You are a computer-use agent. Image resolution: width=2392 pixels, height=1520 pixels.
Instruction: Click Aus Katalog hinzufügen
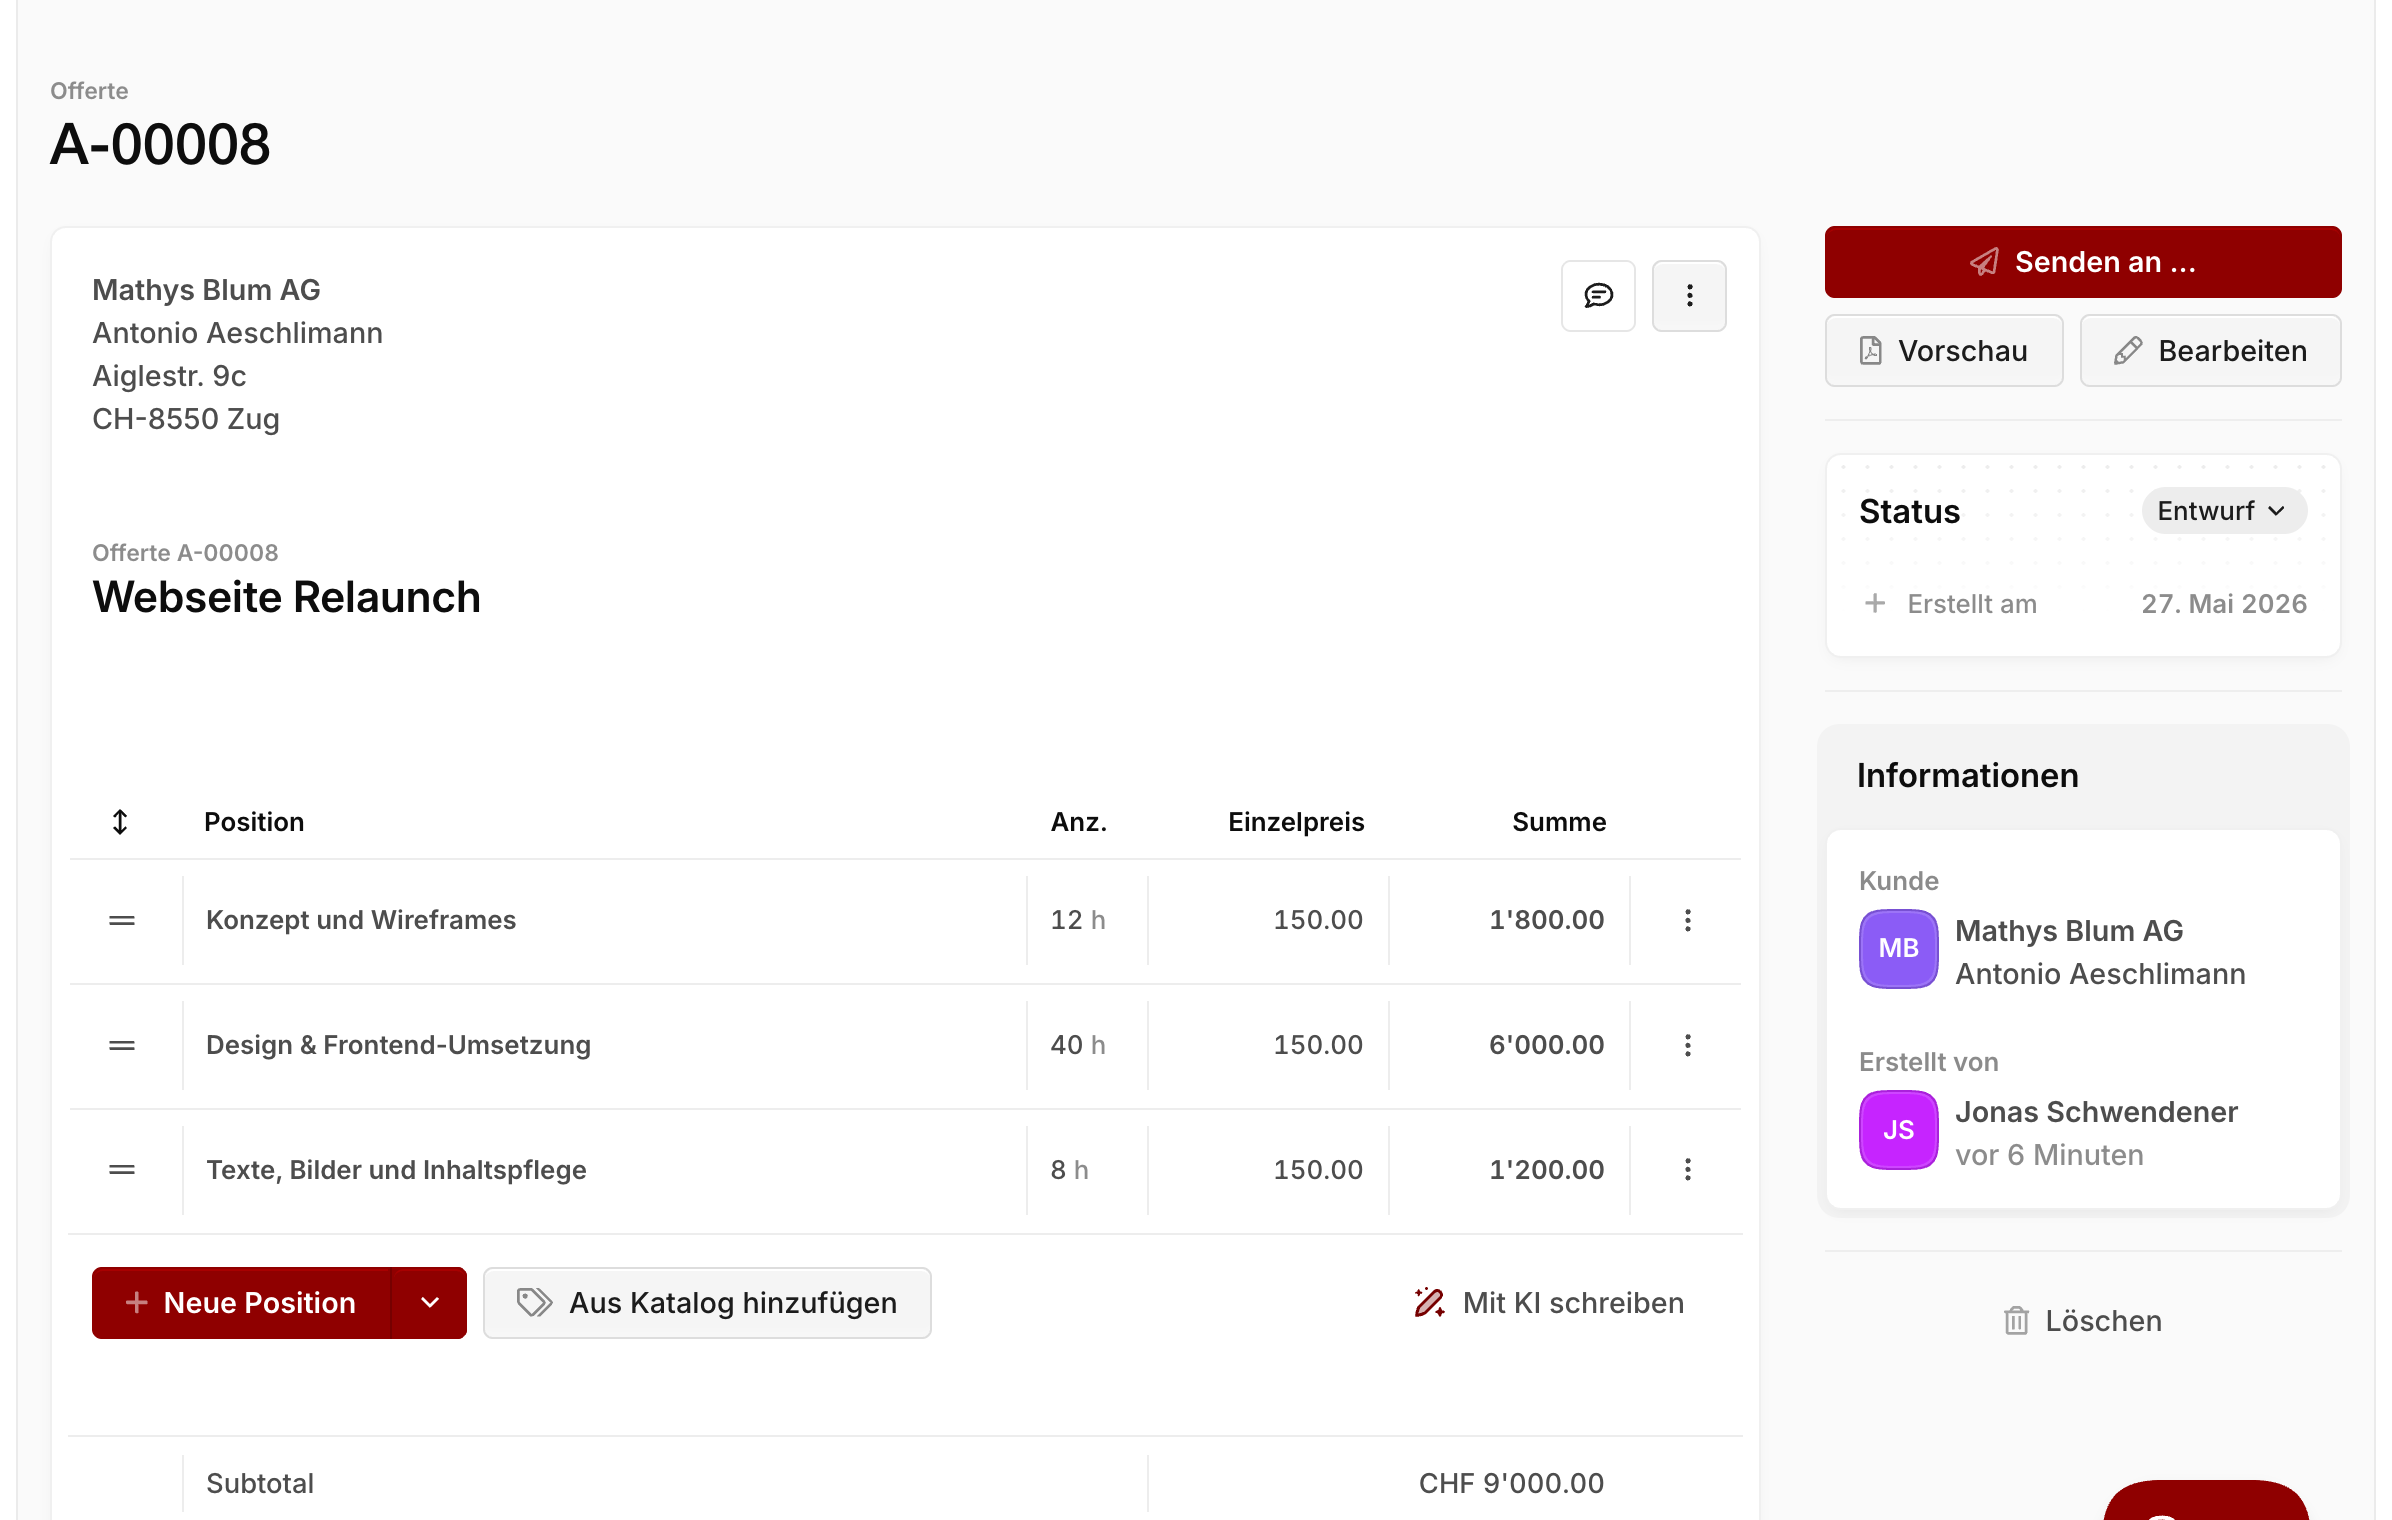point(707,1303)
